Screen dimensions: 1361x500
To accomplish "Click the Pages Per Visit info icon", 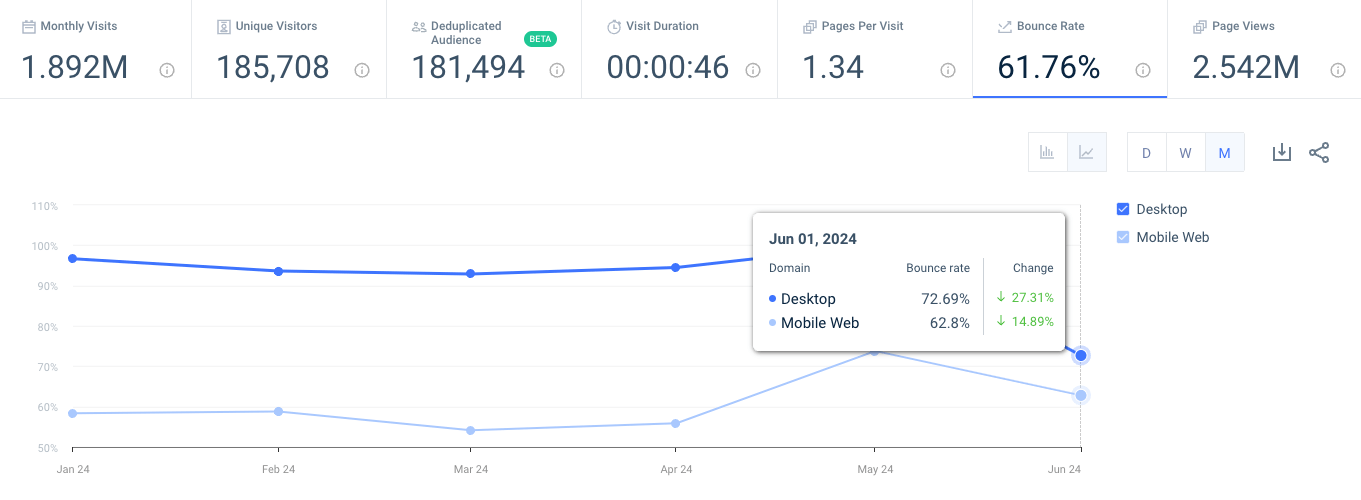I will click(x=948, y=70).
